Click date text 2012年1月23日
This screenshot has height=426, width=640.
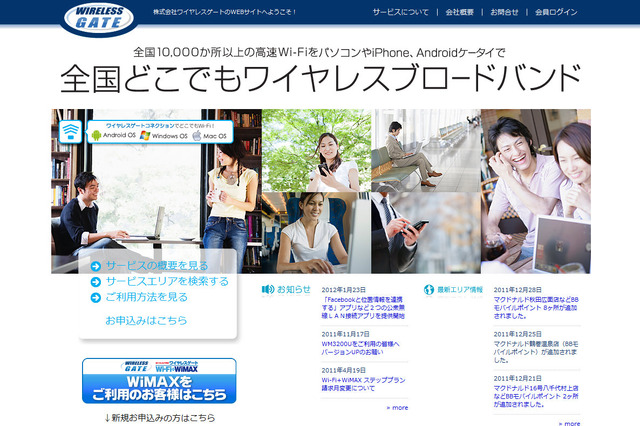pos(344,290)
